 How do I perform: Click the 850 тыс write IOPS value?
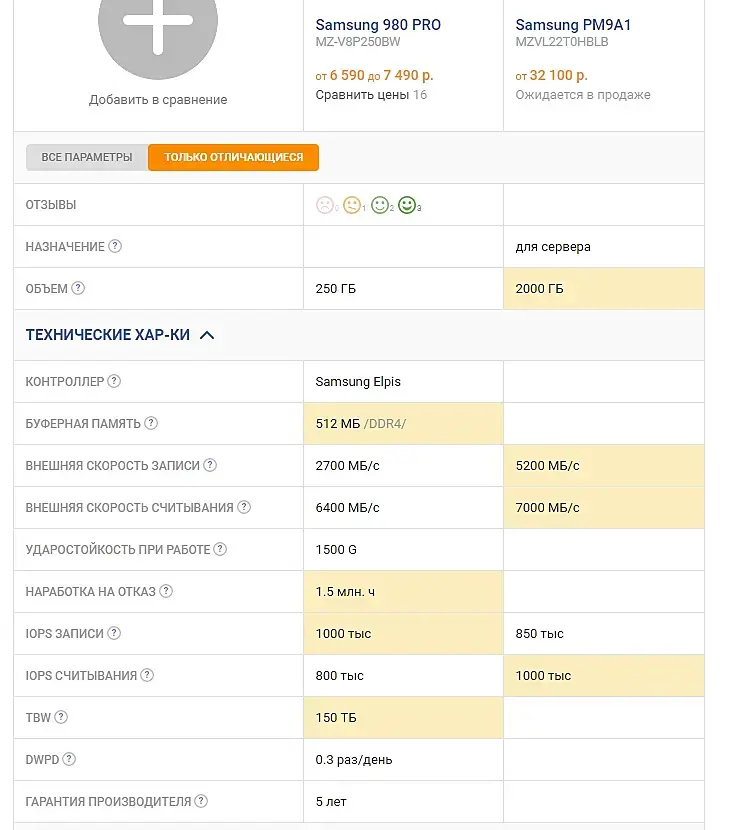click(x=539, y=634)
